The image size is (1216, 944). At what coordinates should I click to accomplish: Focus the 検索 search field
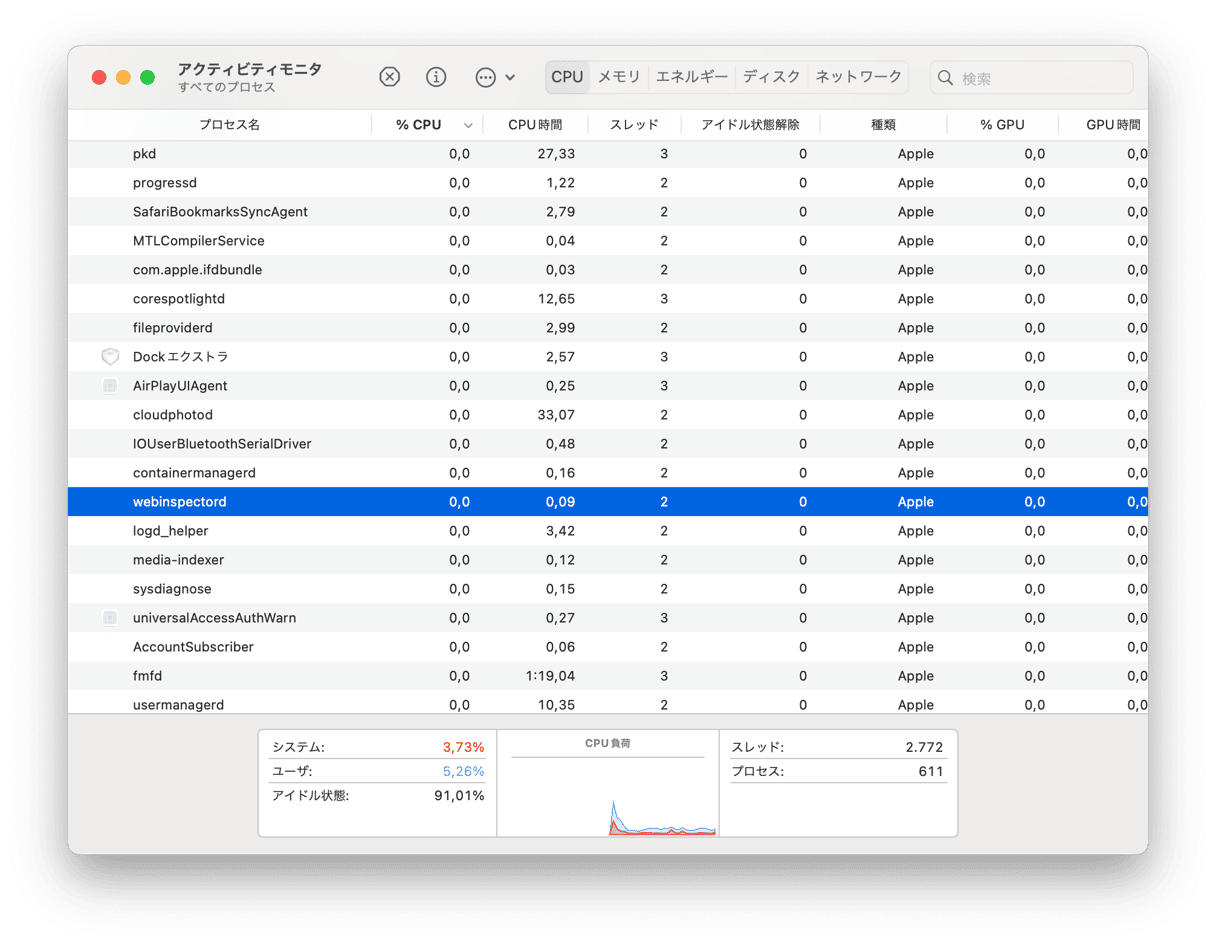tap(1031, 78)
